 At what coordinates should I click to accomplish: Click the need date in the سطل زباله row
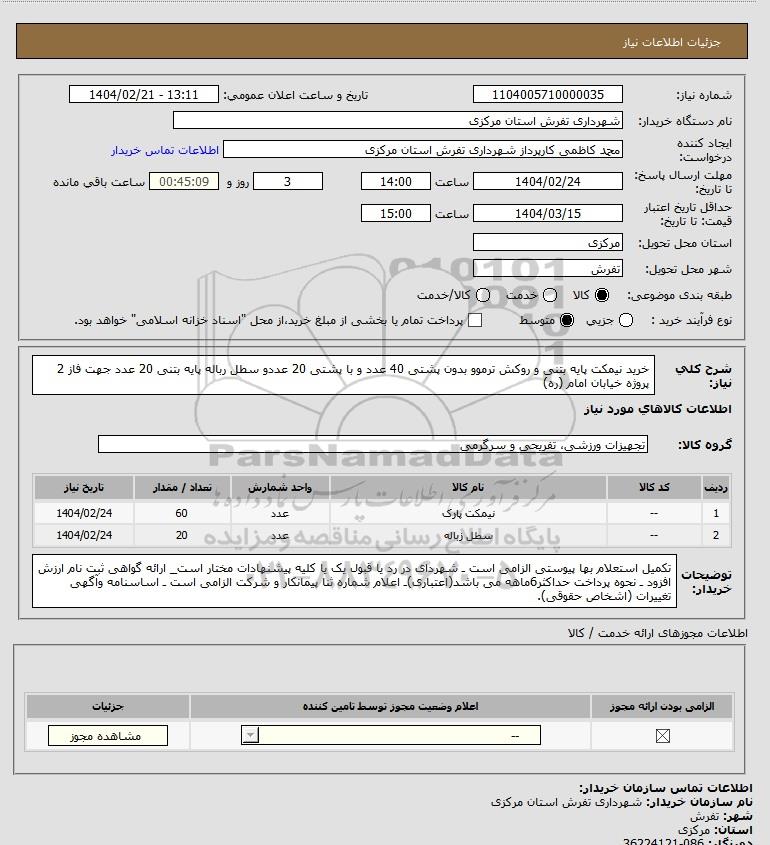pos(84,535)
